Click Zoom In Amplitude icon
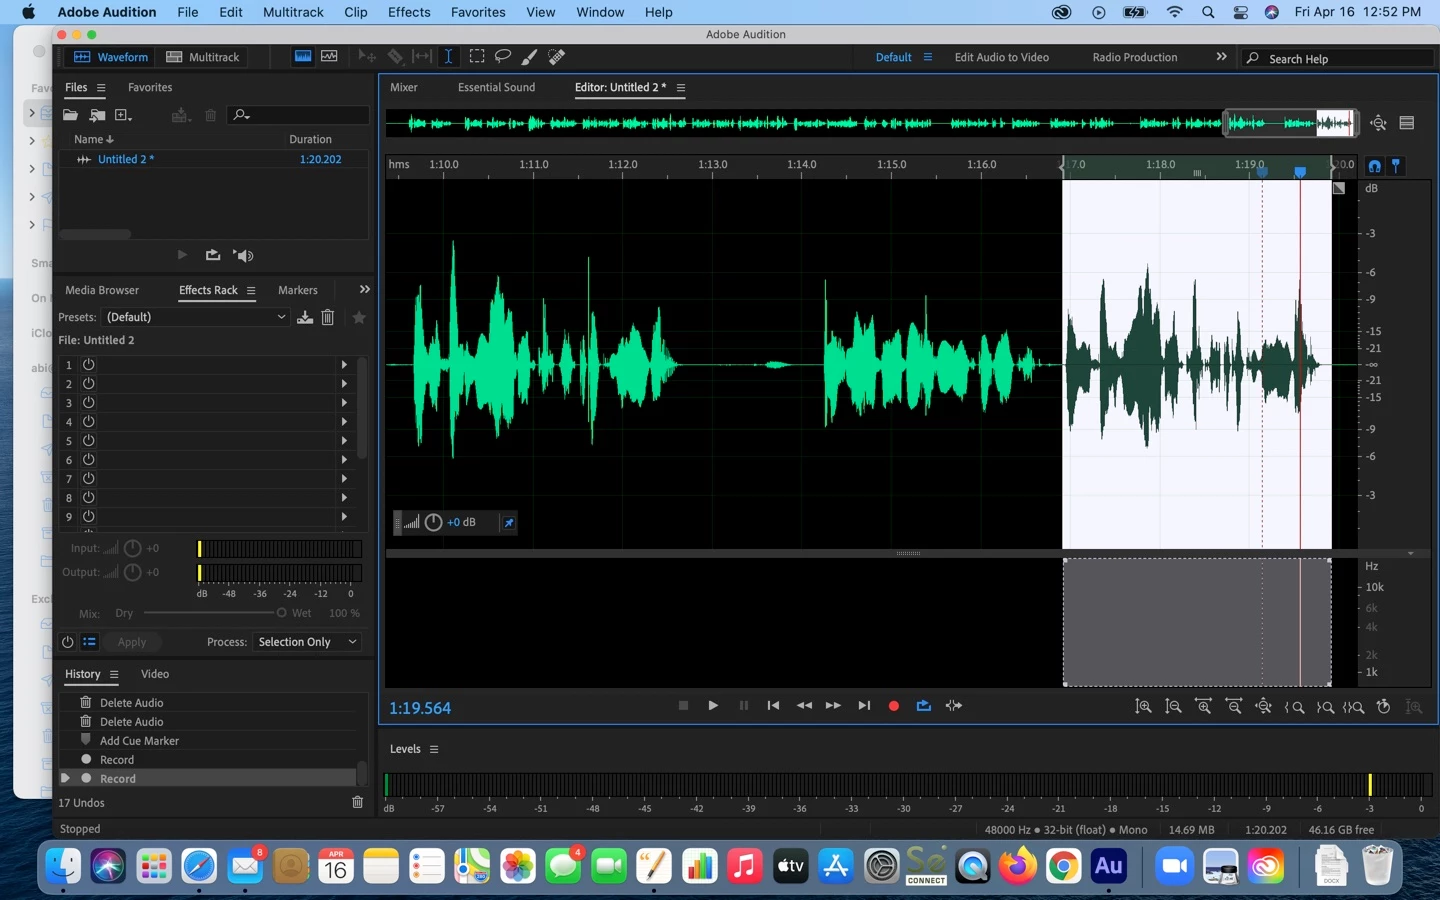Screen dimensions: 1440x900 [1143, 707]
